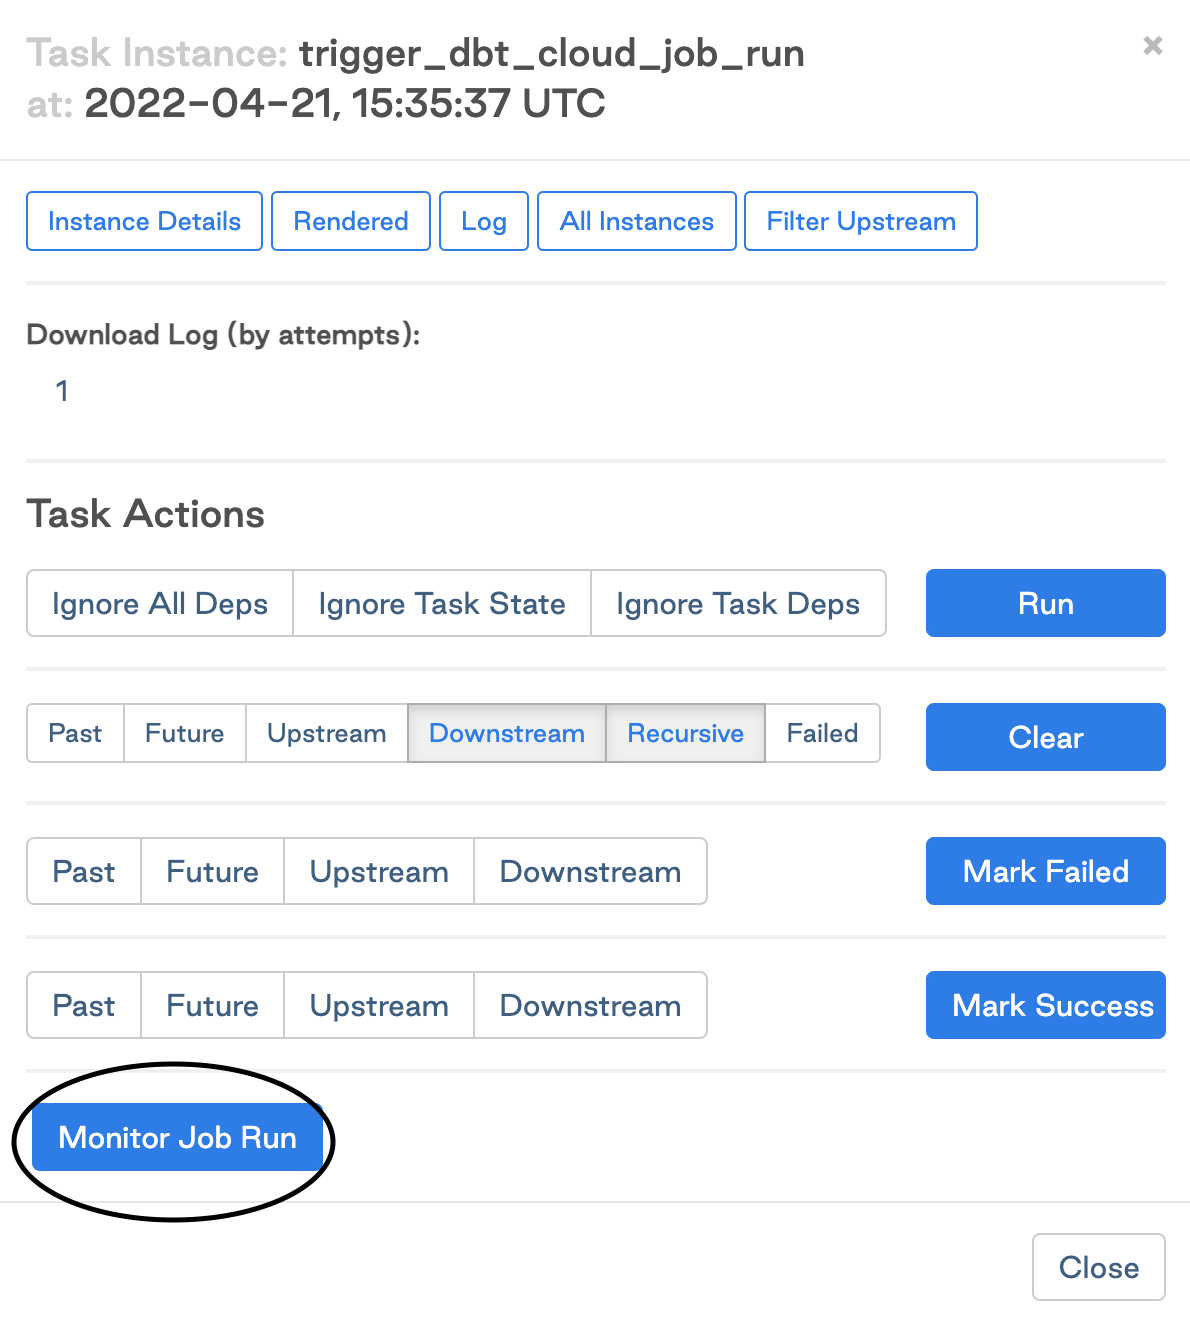
Task: Enable Ignore All Deps option
Action: point(159,603)
